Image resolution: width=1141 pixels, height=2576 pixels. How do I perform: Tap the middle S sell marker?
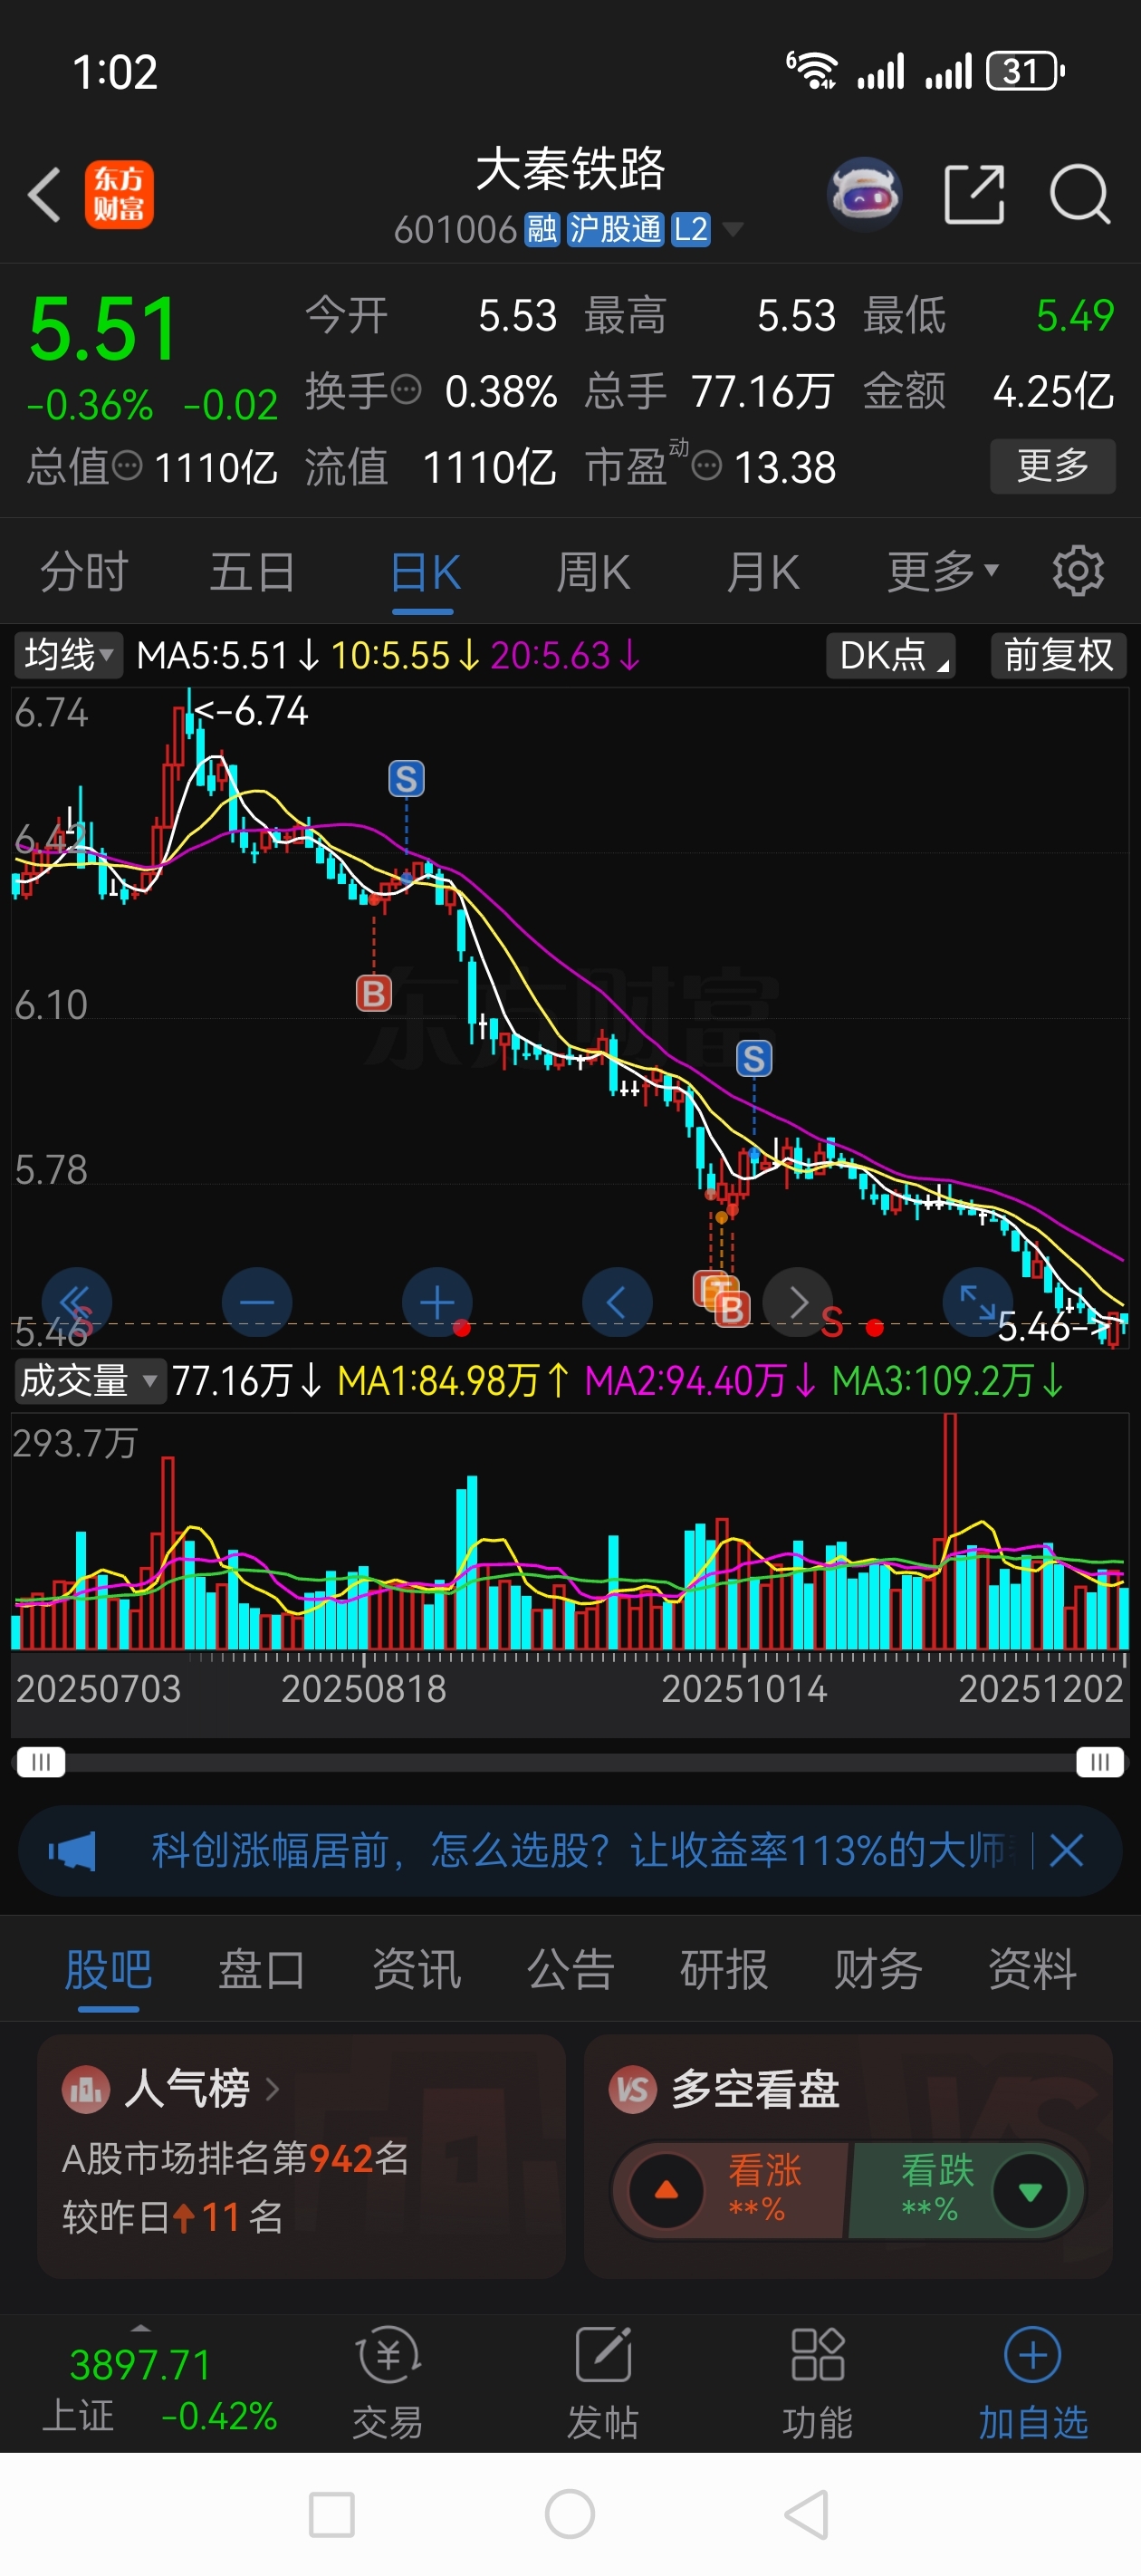coord(754,1059)
